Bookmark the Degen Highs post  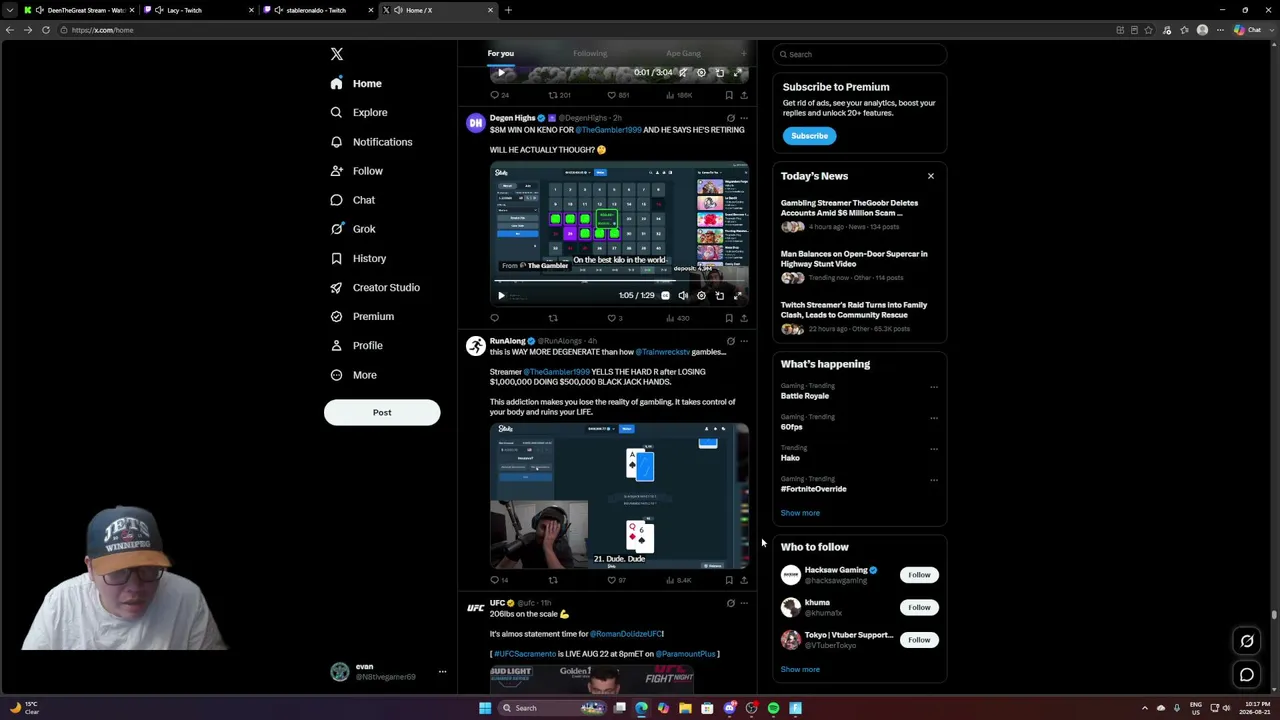[729, 319]
